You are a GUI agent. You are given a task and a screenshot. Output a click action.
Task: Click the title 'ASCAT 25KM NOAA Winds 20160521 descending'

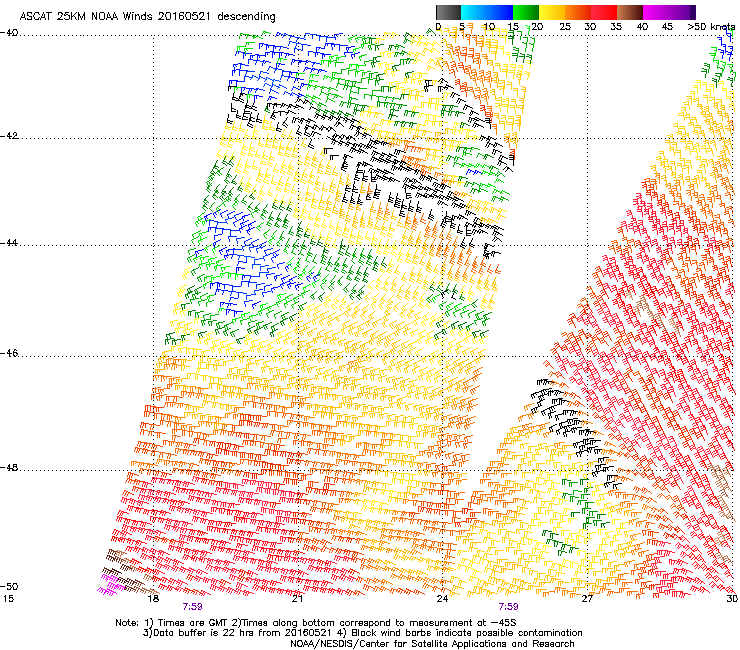pyautogui.click(x=147, y=17)
